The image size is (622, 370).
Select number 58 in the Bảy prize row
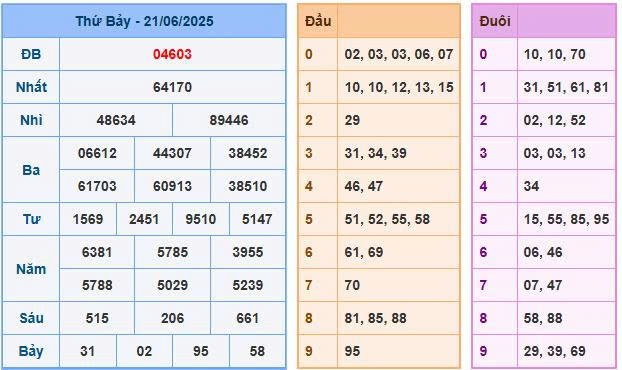[x=257, y=351]
